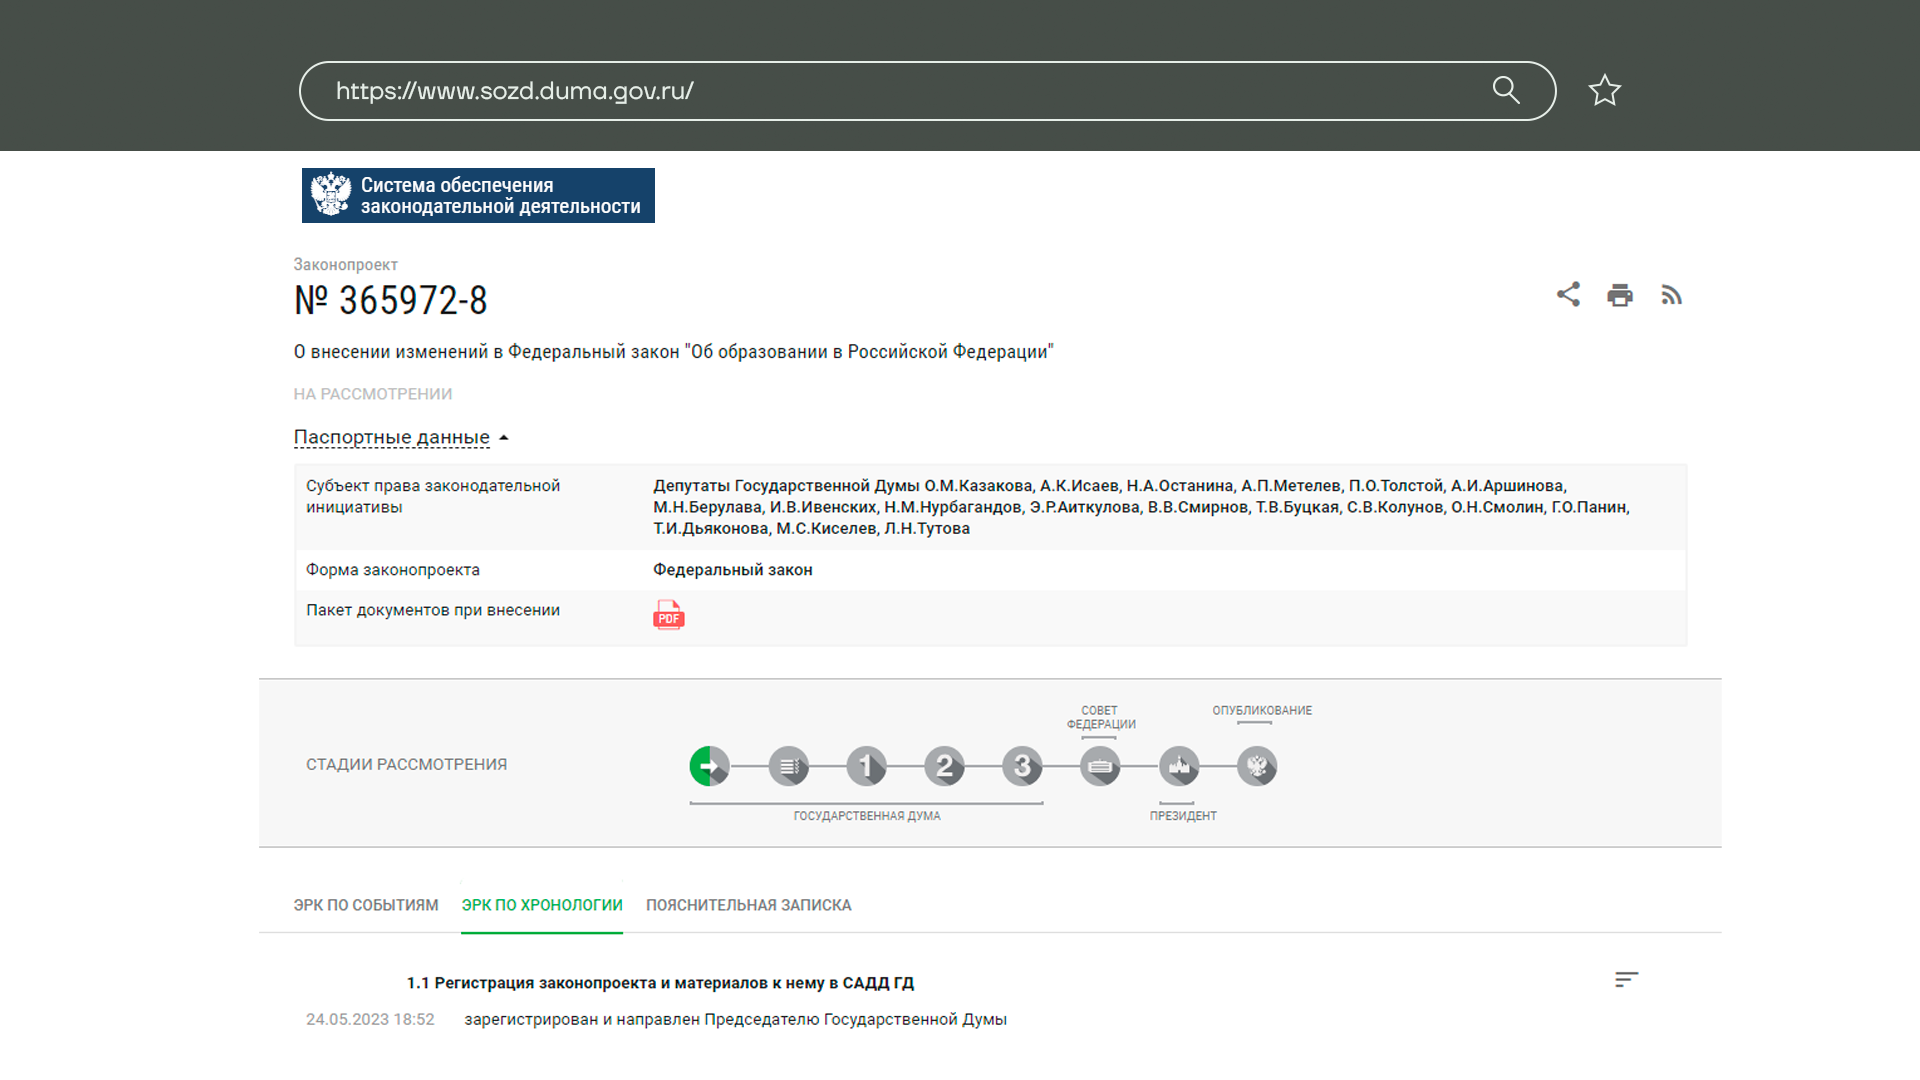Click the bookmark star icon
Viewport: 1920px width, 1080px height.
click(1604, 91)
